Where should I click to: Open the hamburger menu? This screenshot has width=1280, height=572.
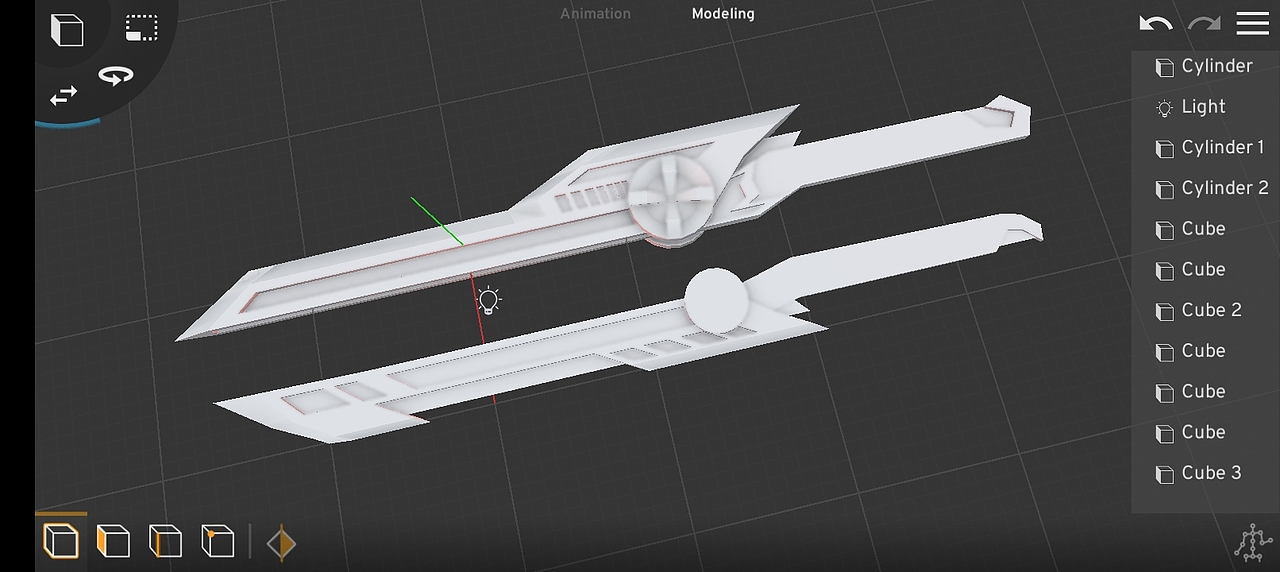coord(1252,23)
